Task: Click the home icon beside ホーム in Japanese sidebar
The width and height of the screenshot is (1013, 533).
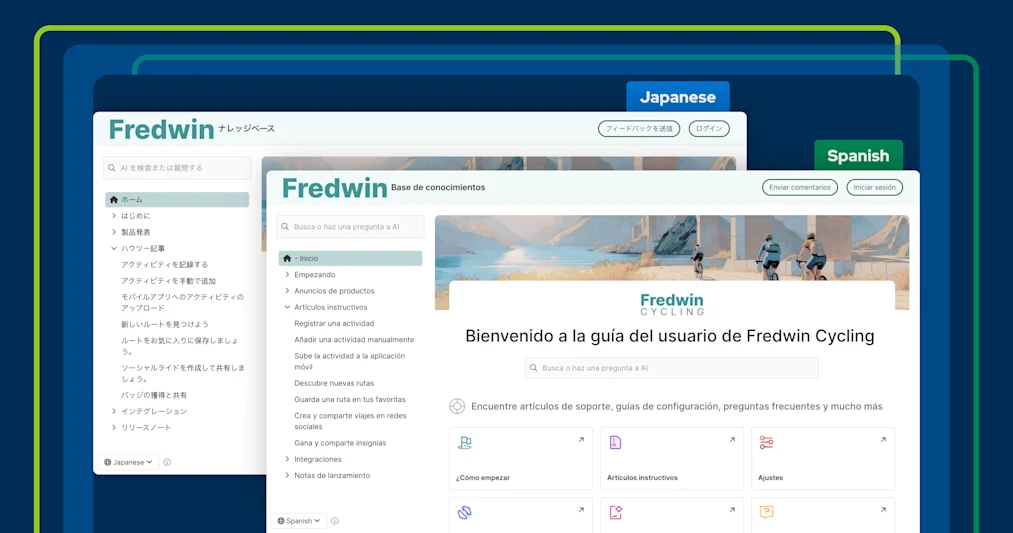Action: (x=114, y=200)
